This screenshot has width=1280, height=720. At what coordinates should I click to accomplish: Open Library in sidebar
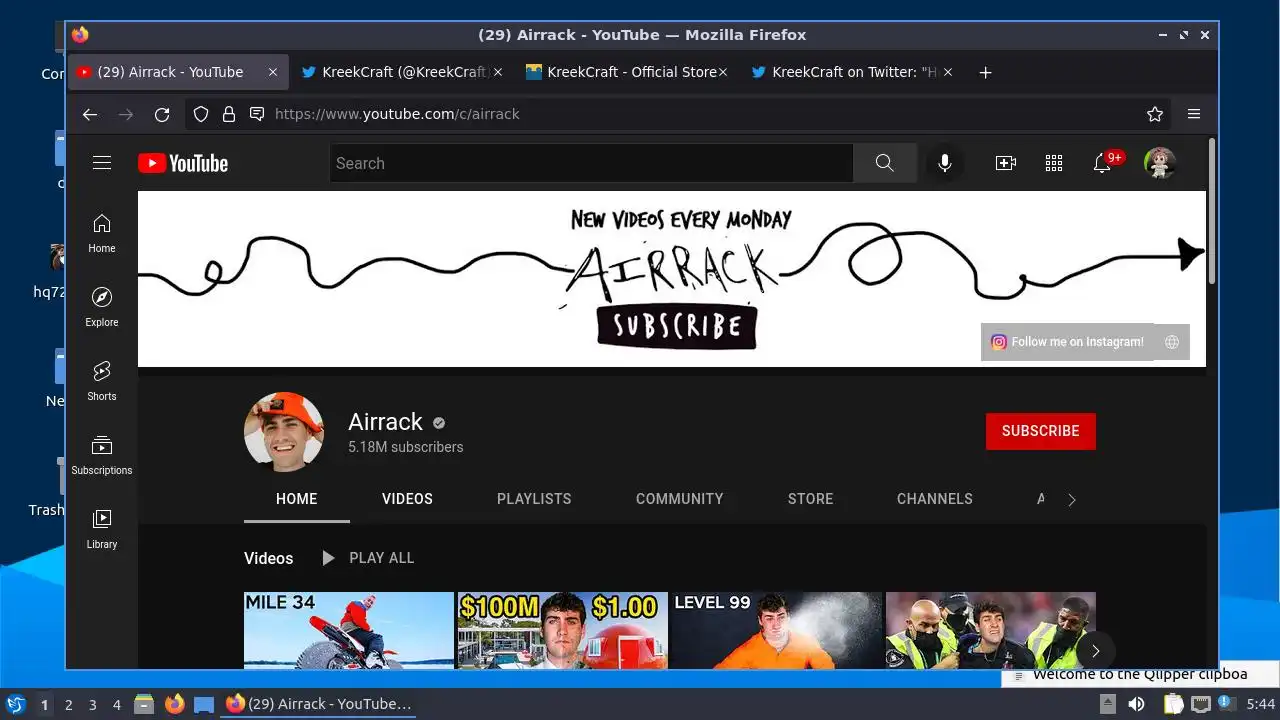pos(102,529)
